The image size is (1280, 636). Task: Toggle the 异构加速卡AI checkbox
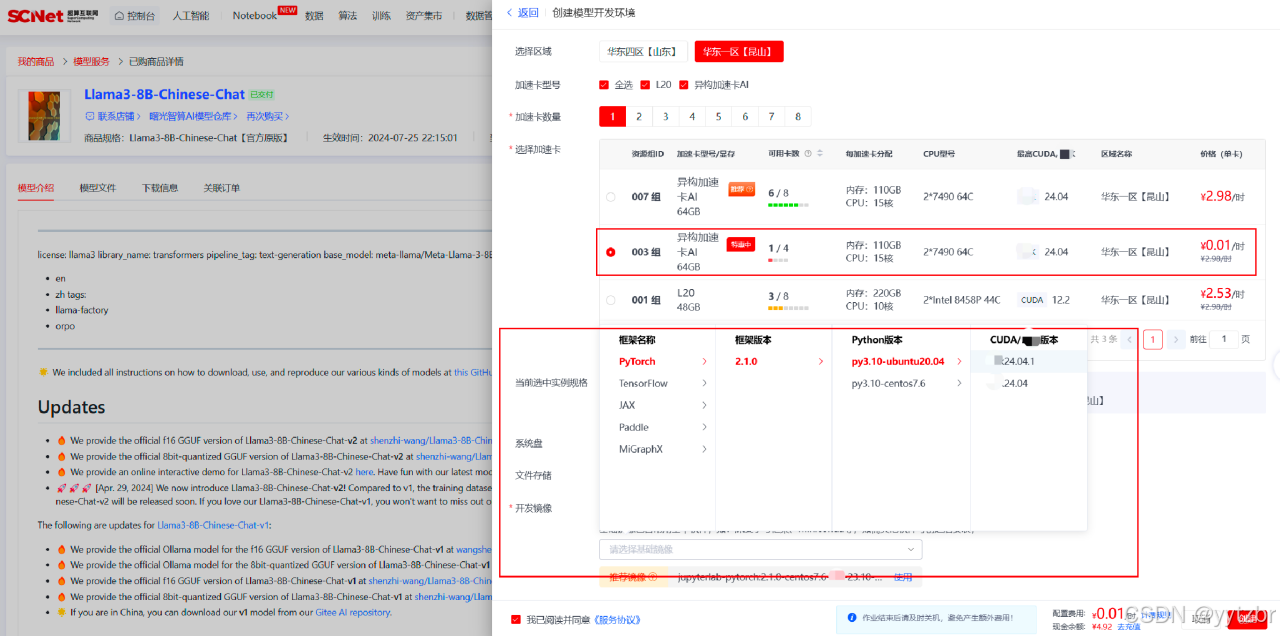(x=684, y=85)
